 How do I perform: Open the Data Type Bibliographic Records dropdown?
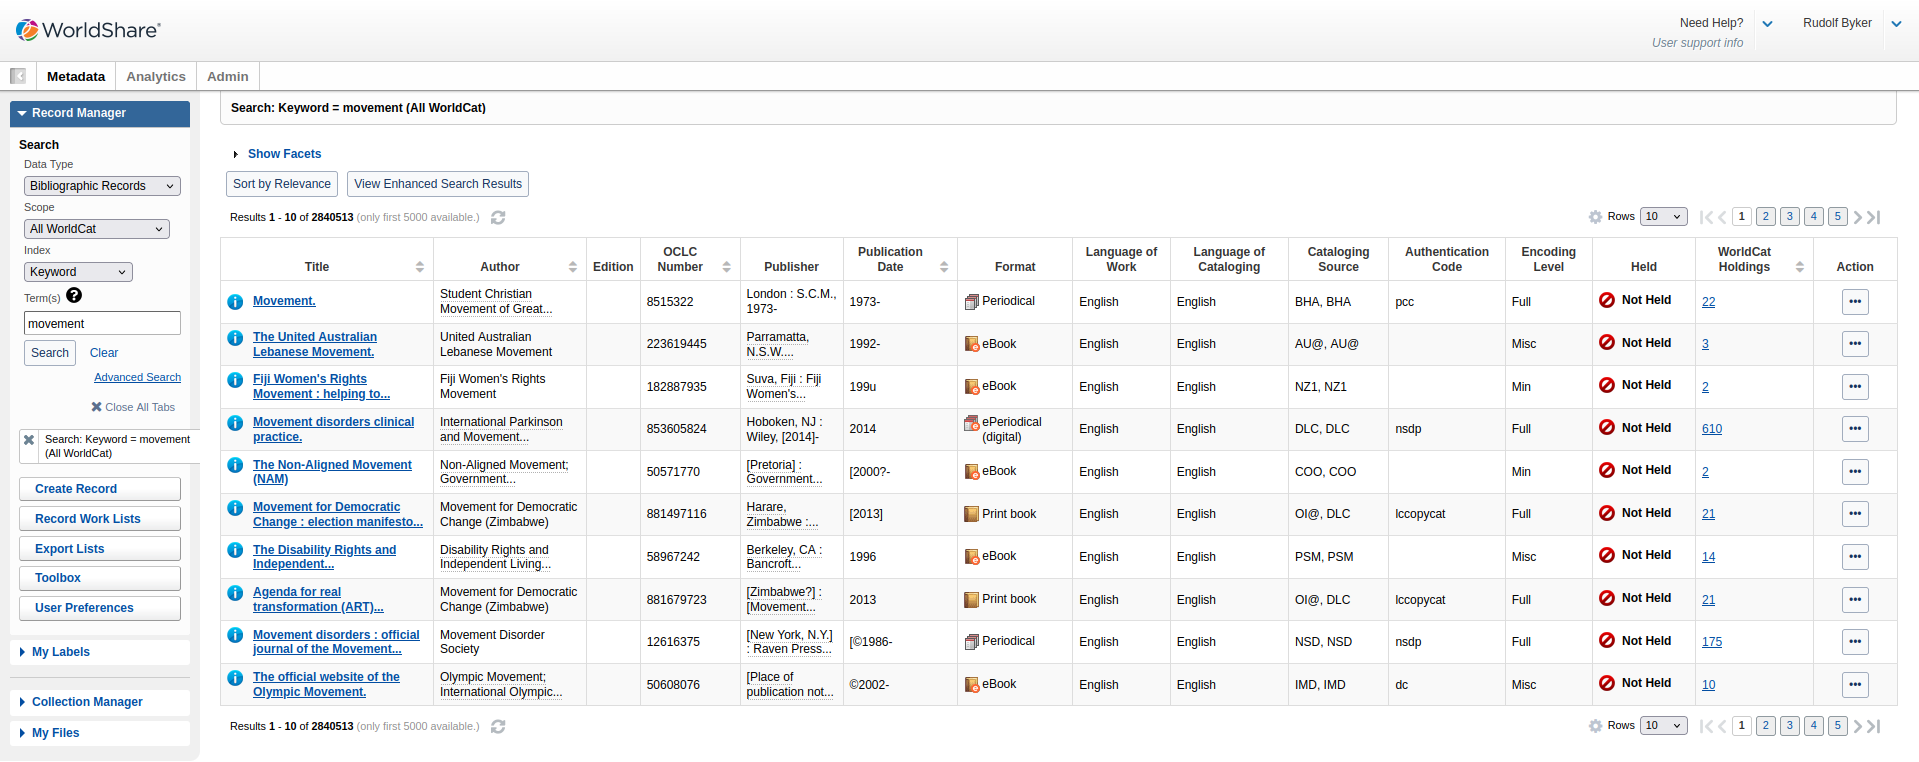point(102,186)
